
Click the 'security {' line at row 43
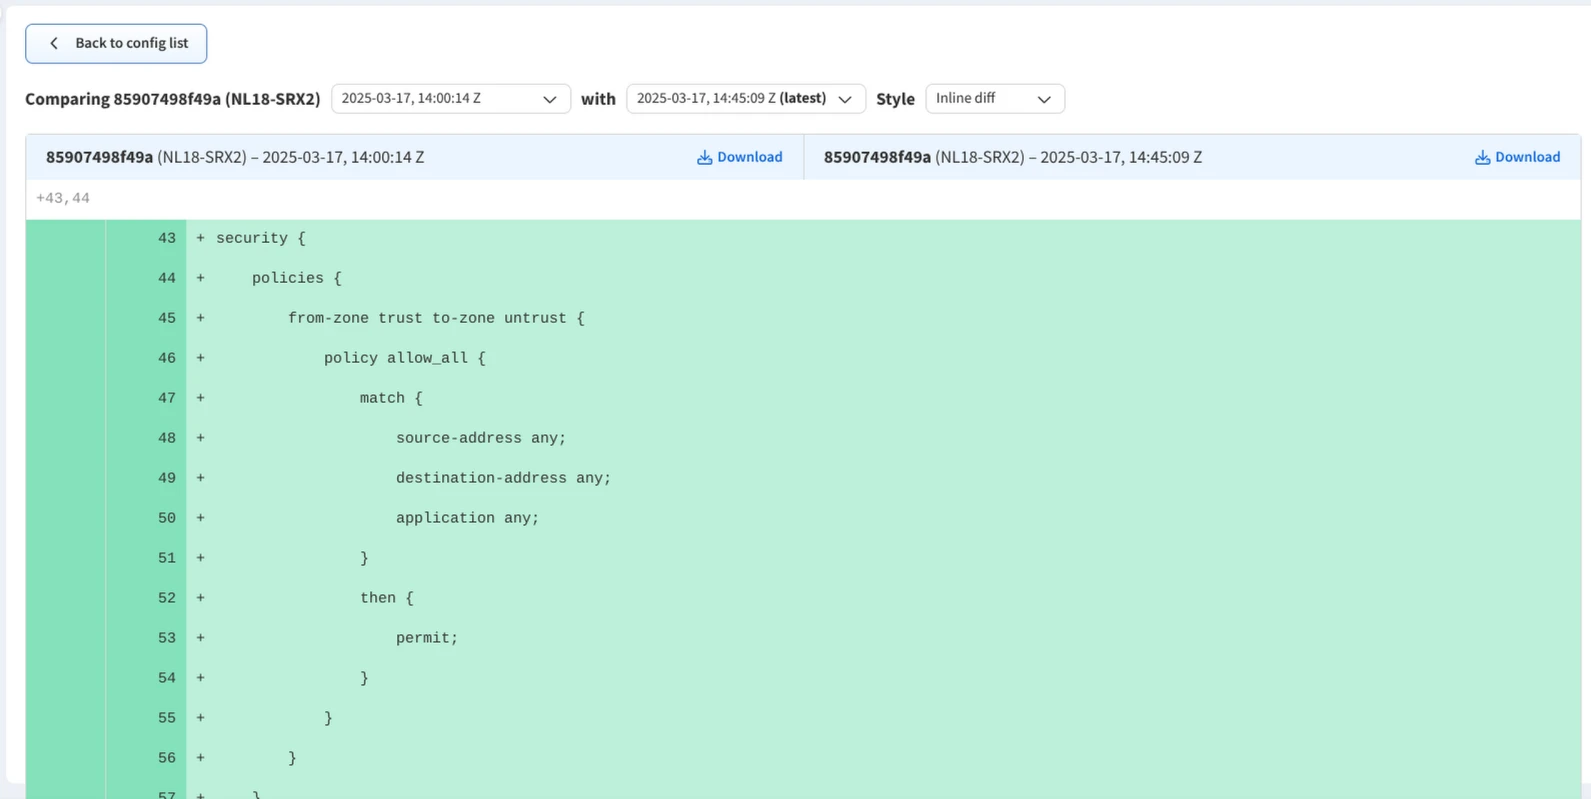(x=260, y=238)
